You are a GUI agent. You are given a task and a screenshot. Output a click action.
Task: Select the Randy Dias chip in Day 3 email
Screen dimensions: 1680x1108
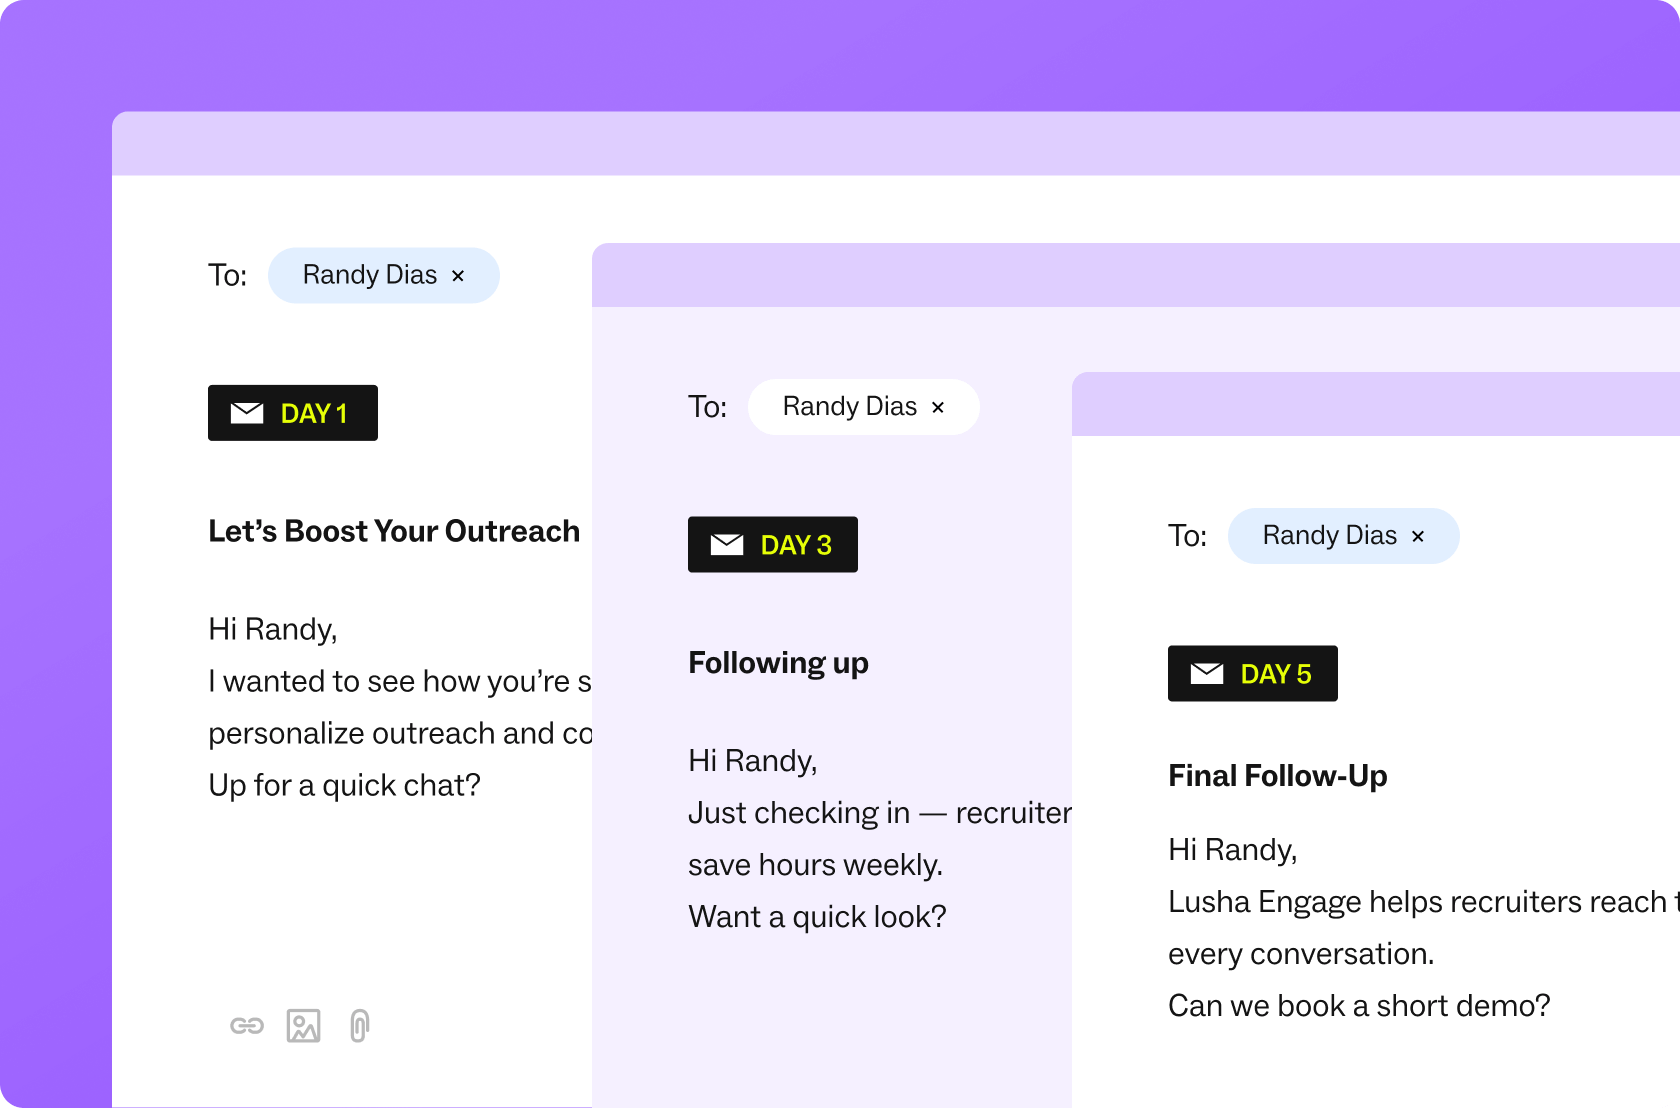(x=849, y=407)
